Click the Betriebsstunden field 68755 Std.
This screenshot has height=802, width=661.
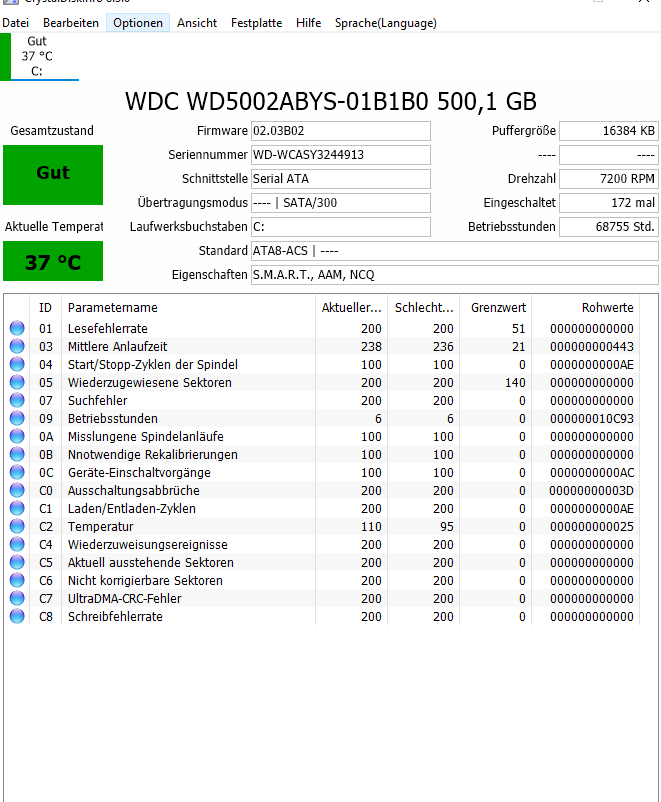coord(609,227)
